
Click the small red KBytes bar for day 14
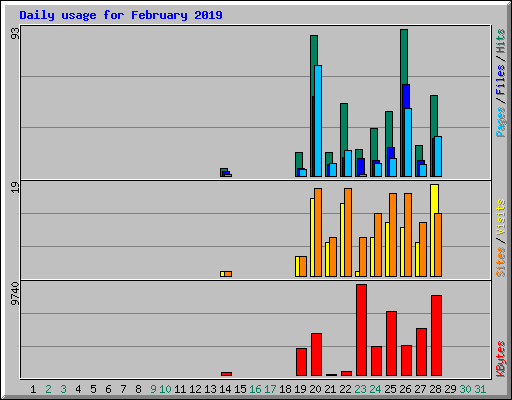click(226, 374)
